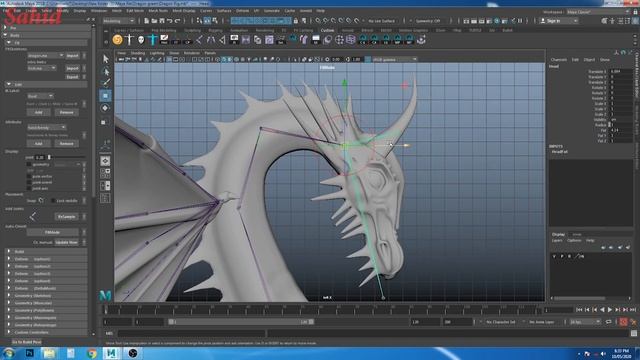Open Chrome from the taskbar
The width and height of the screenshot is (640, 360).
pyautogui.click(x=92, y=353)
